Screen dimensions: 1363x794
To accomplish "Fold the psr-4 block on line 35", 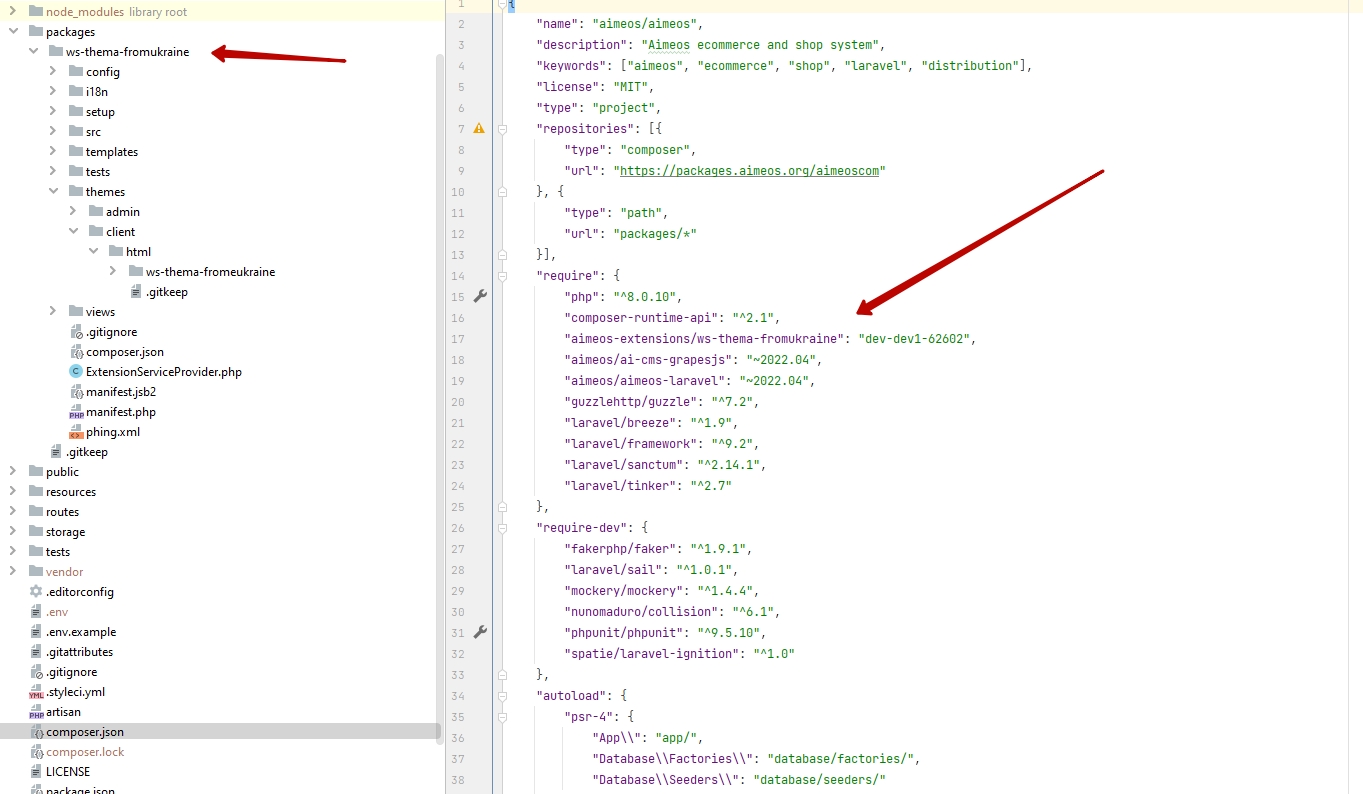I will coord(503,716).
